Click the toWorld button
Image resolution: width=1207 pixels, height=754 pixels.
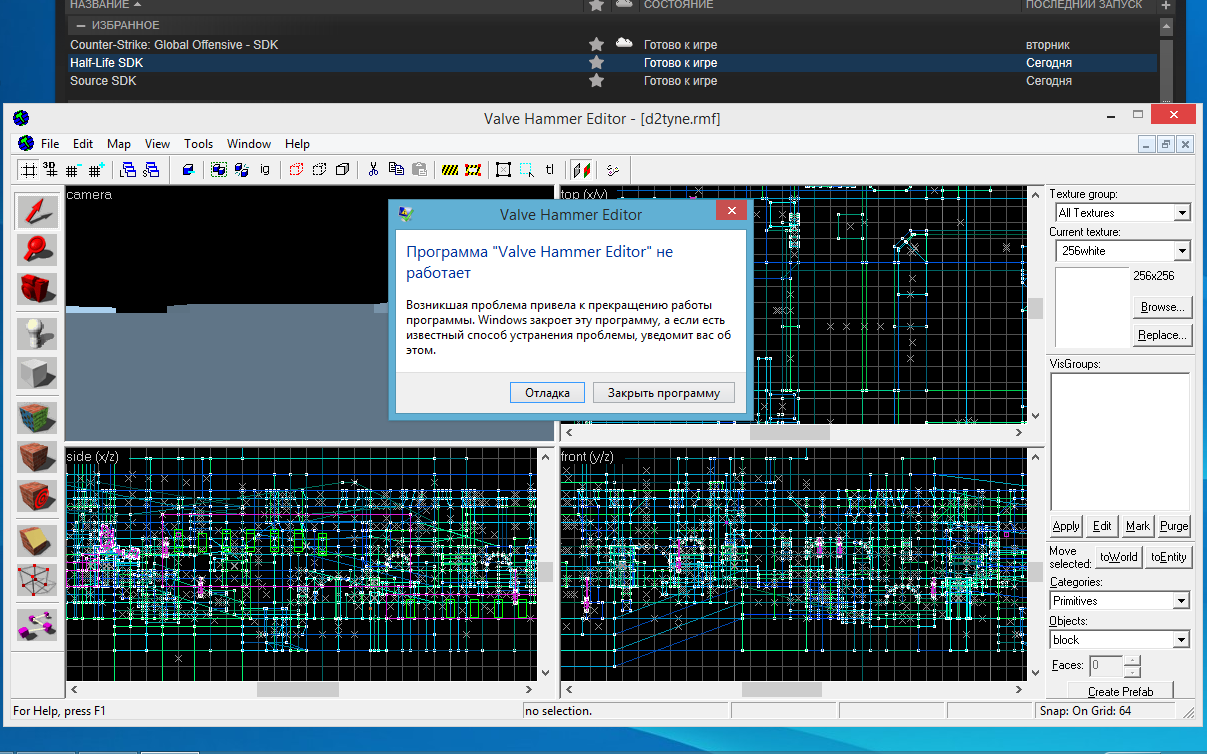[x=1118, y=557]
